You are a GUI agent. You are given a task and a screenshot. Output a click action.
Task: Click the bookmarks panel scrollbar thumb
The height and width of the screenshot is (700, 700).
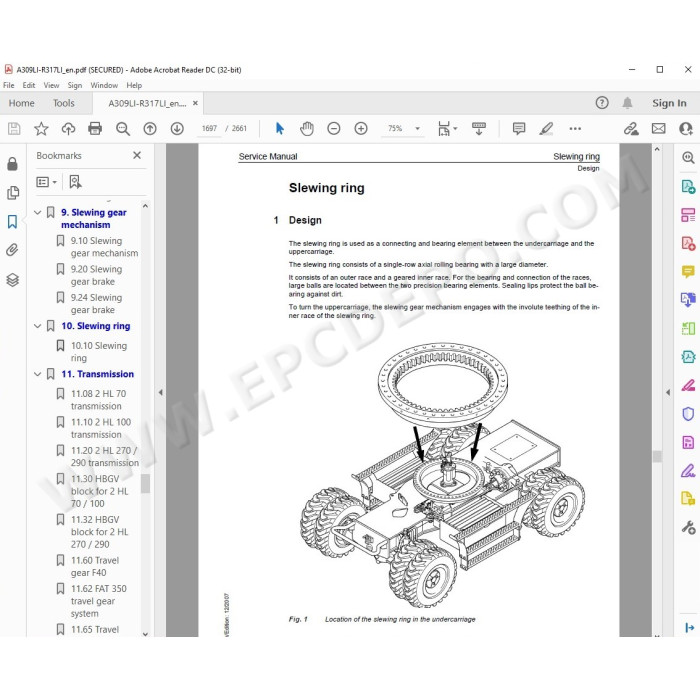pyautogui.click(x=146, y=484)
